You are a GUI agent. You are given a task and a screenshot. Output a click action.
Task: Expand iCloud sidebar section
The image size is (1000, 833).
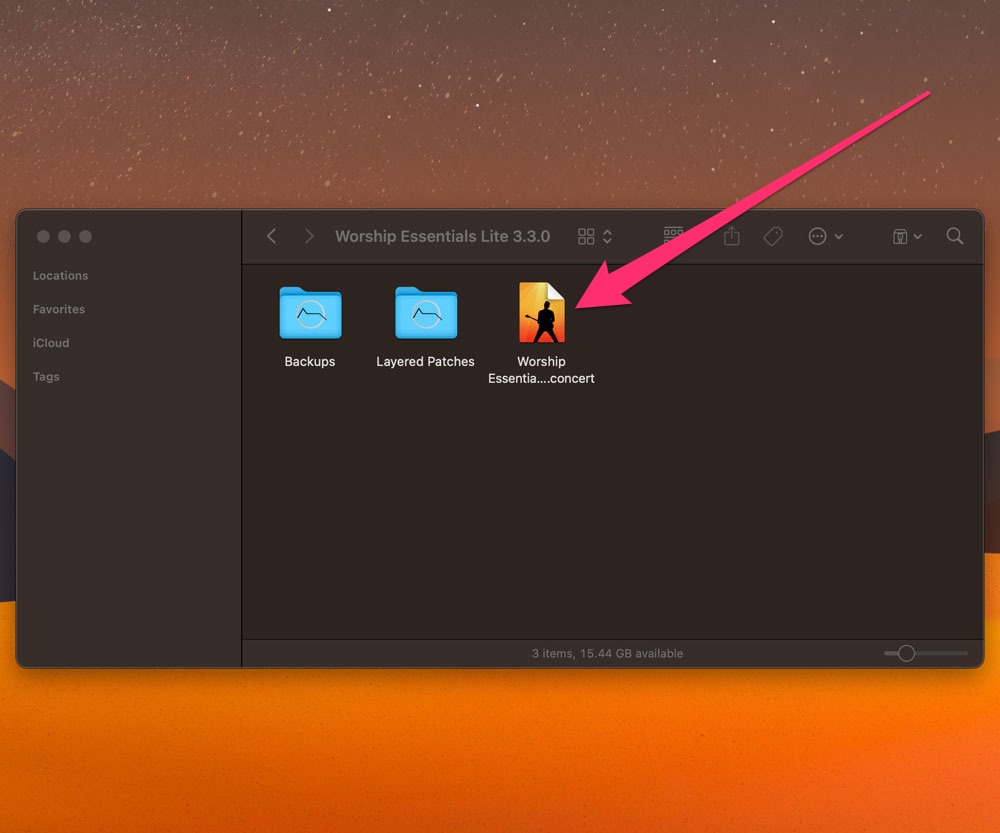tap(51, 343)
